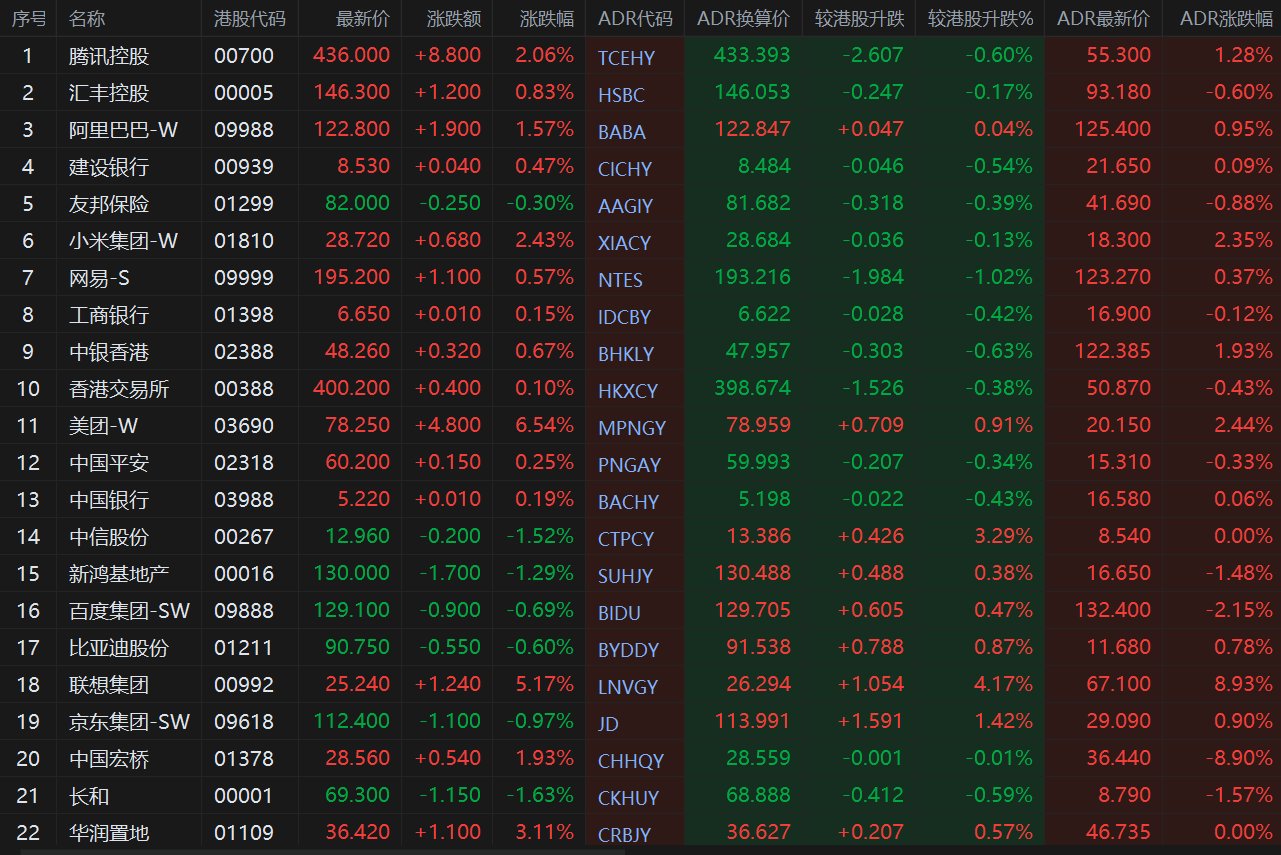Click the BYDDY ADR code
The width and height of the screenshot is (1281, 855).
628,650
